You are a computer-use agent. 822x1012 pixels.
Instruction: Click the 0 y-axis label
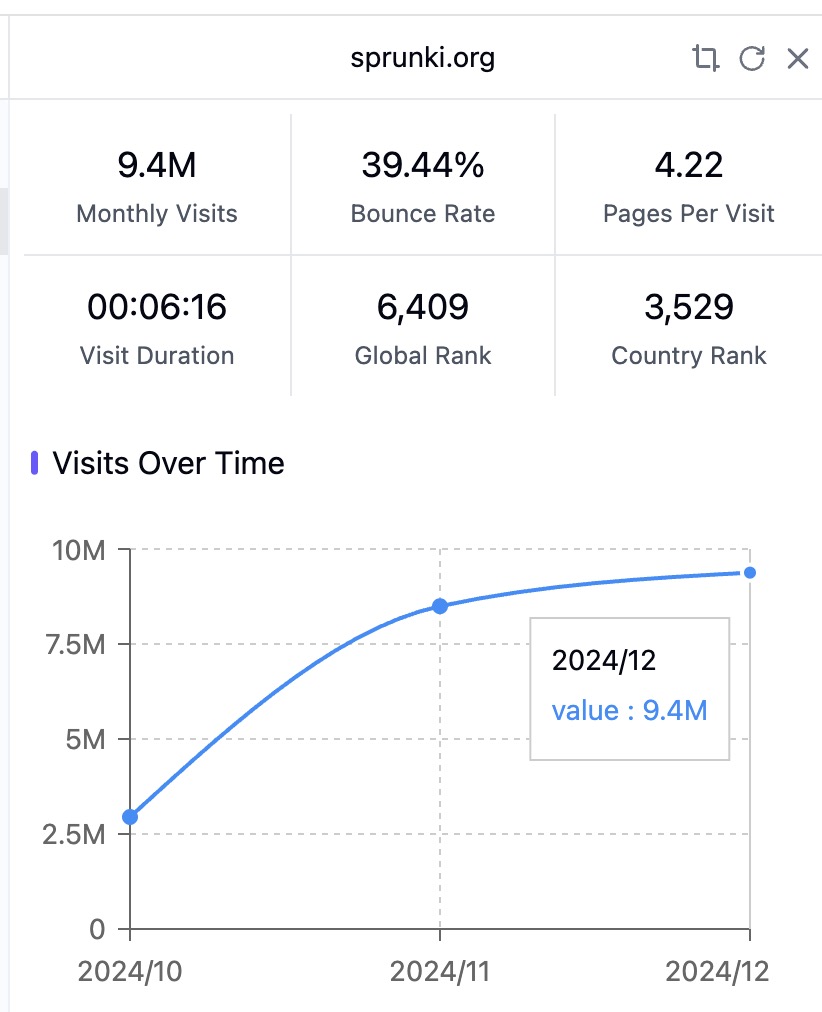[97, 929]
